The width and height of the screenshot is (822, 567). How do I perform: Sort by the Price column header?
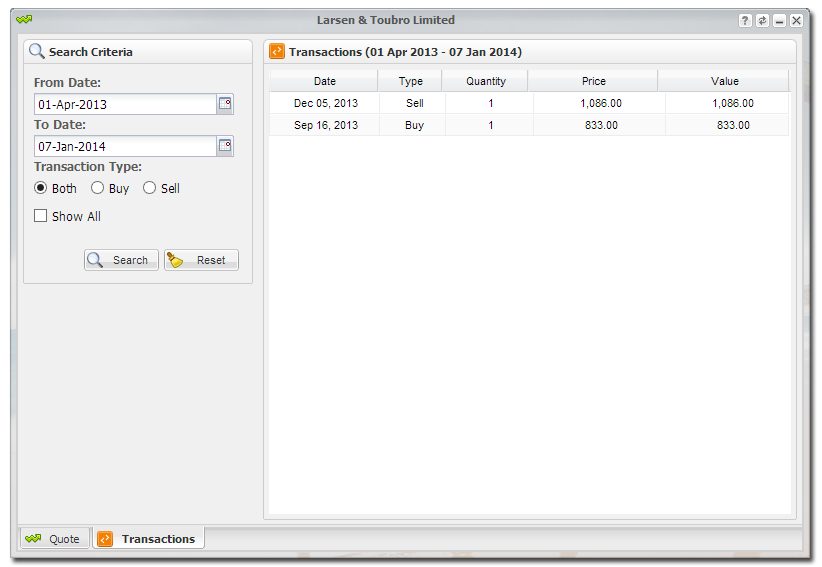(593, 81)
